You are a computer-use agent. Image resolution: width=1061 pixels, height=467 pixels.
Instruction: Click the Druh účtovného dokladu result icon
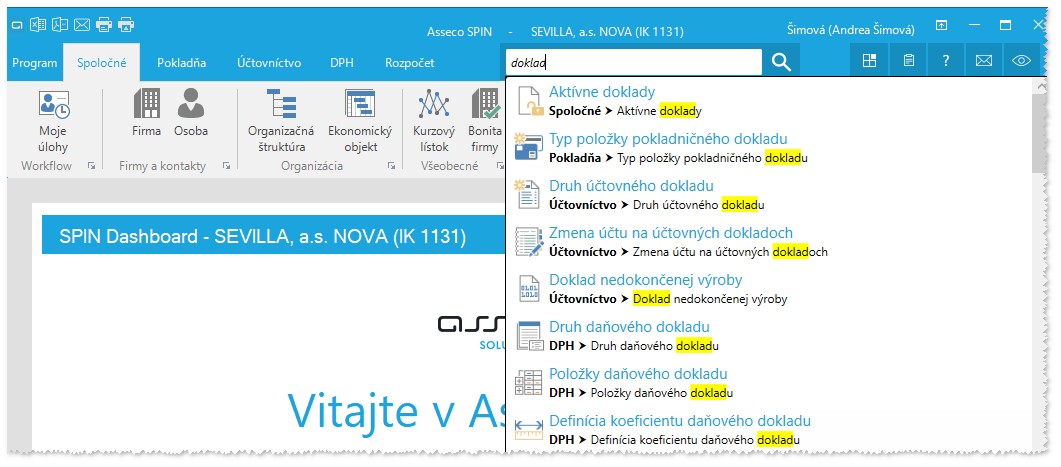click(528, 195)
